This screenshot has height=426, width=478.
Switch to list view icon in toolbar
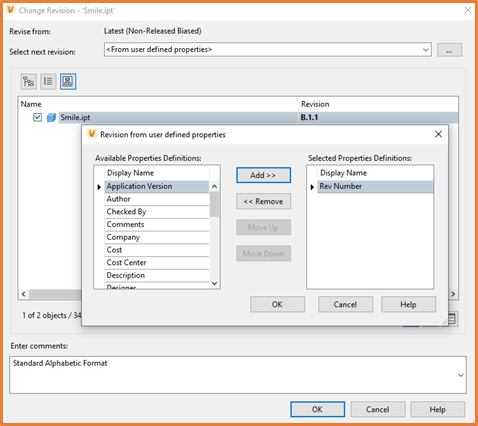[48, 82]
